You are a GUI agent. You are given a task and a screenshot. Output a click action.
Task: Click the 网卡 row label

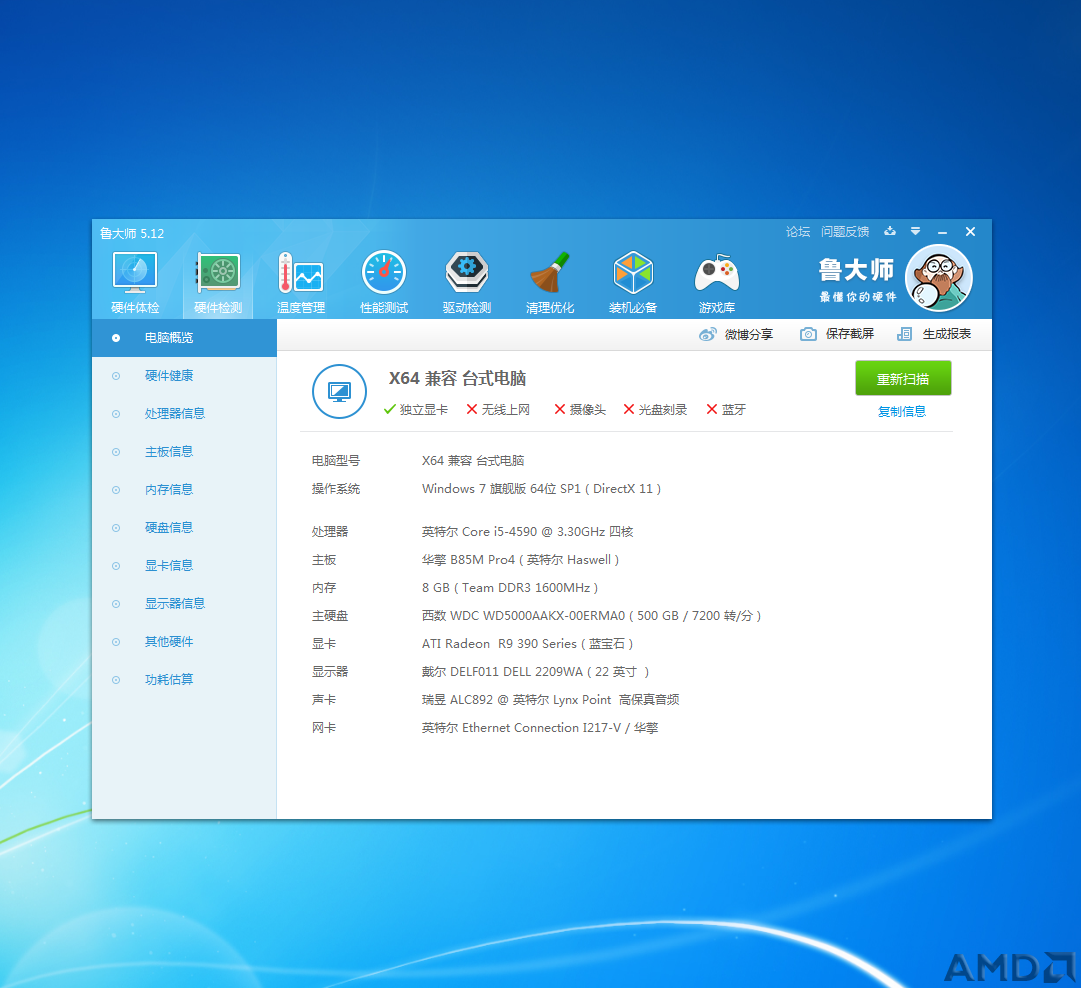pyautogui.click(x=323, y=728)
